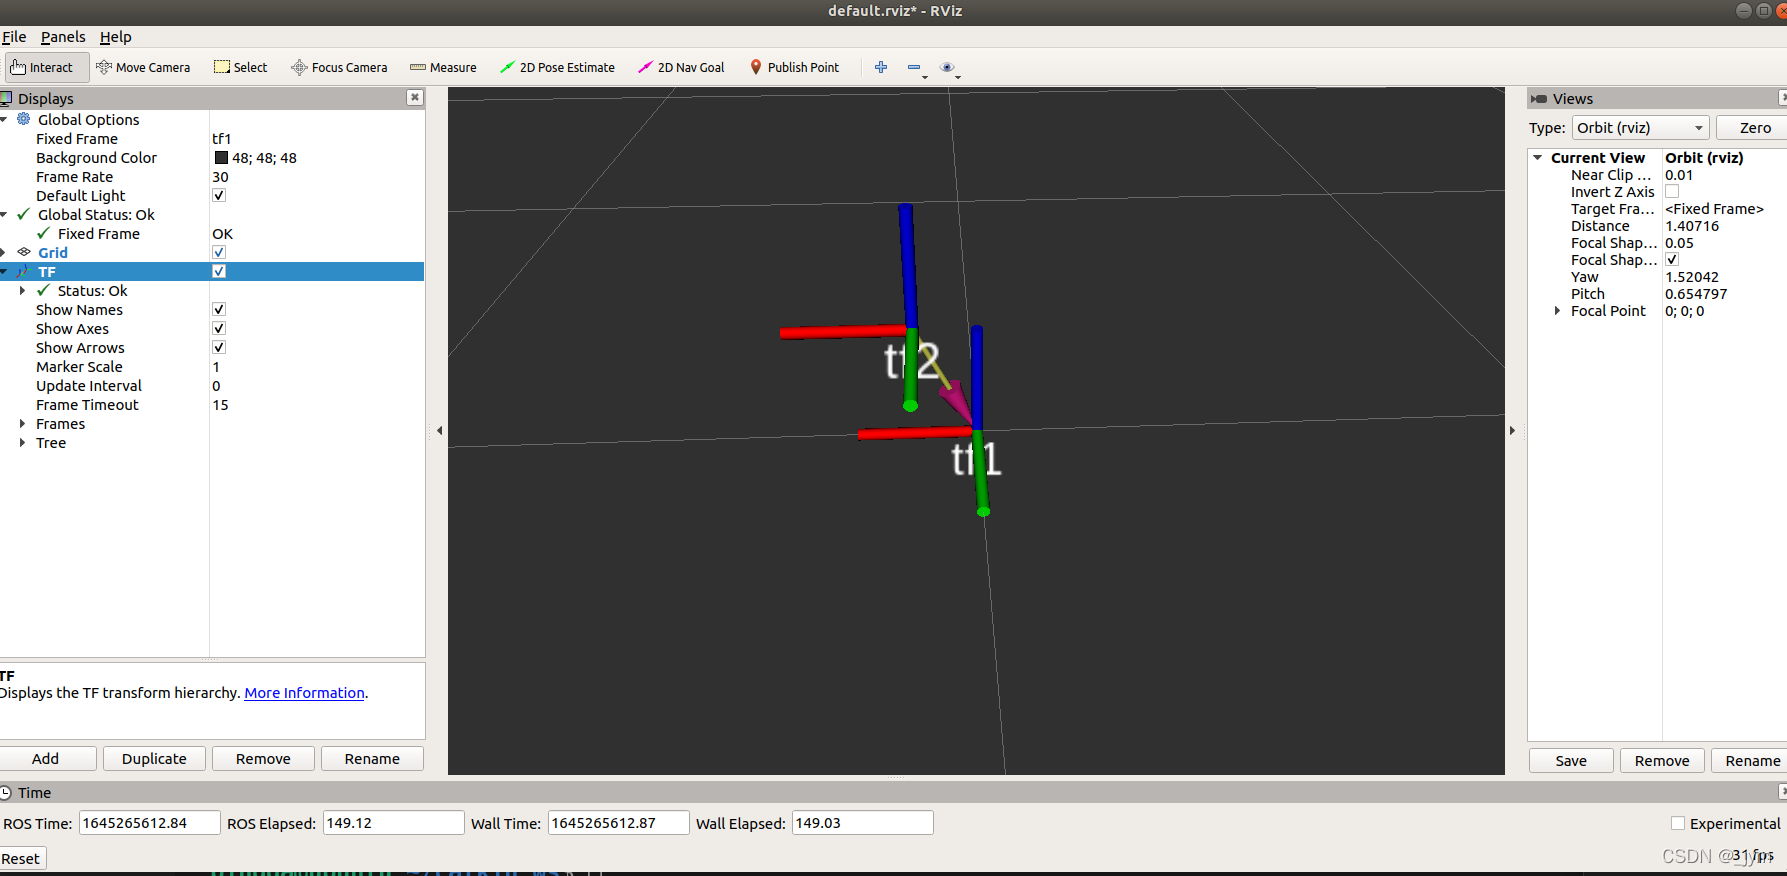Expand the Tree node
The image size is (1787, 876).
pos(23,442)
